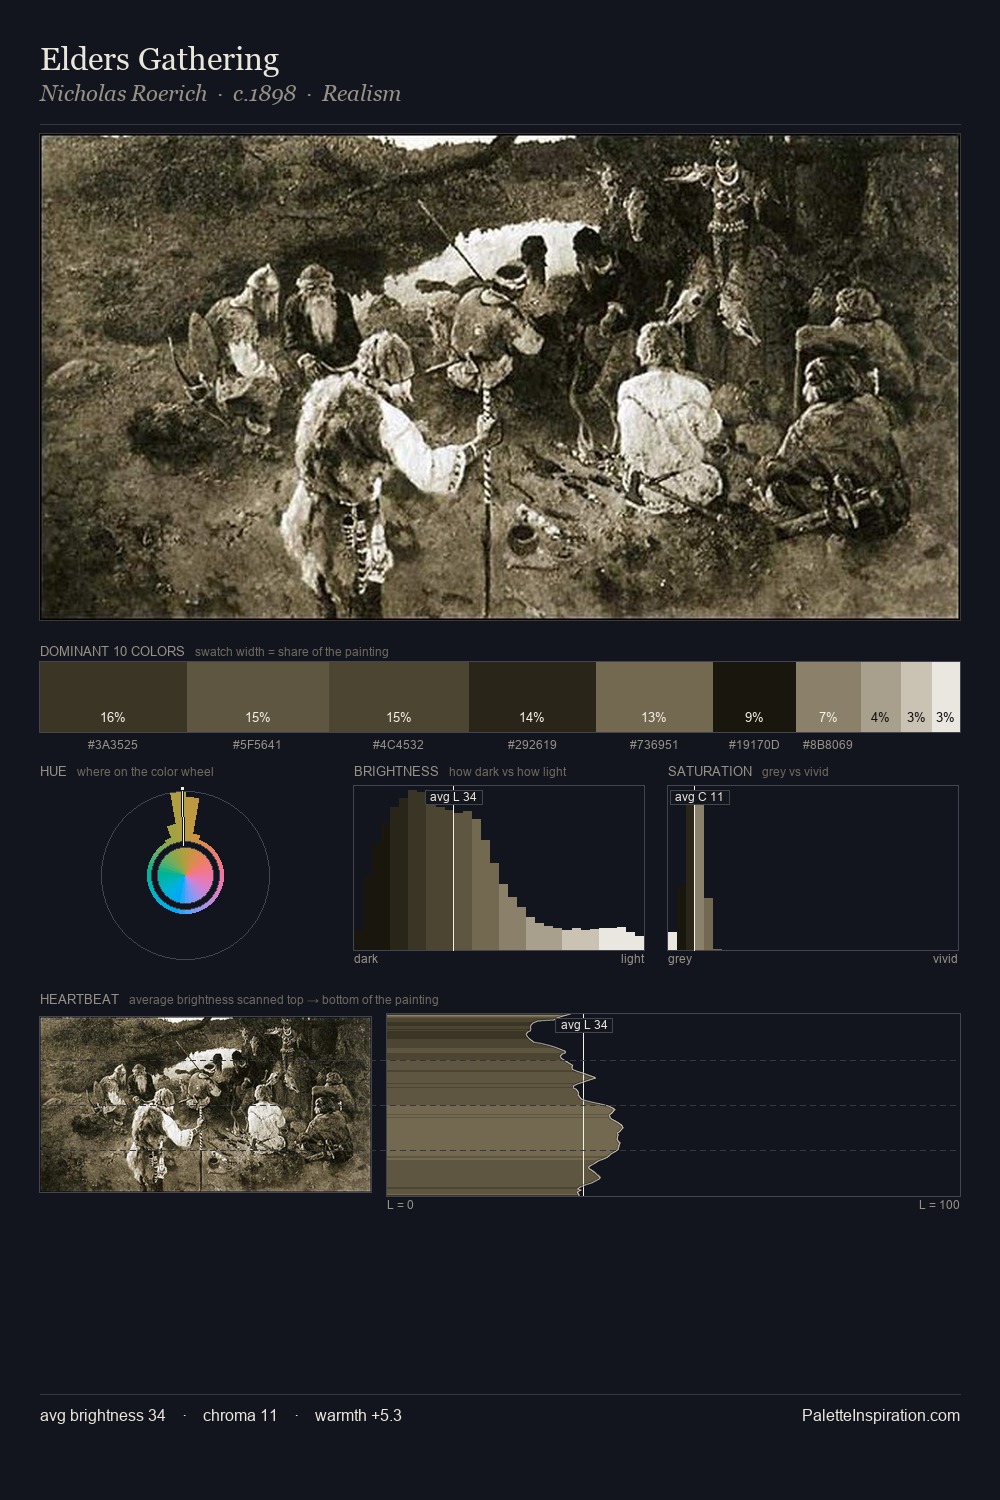
Task: Select the 9% swatch #19170D
Action: click(x=754, y=697)
